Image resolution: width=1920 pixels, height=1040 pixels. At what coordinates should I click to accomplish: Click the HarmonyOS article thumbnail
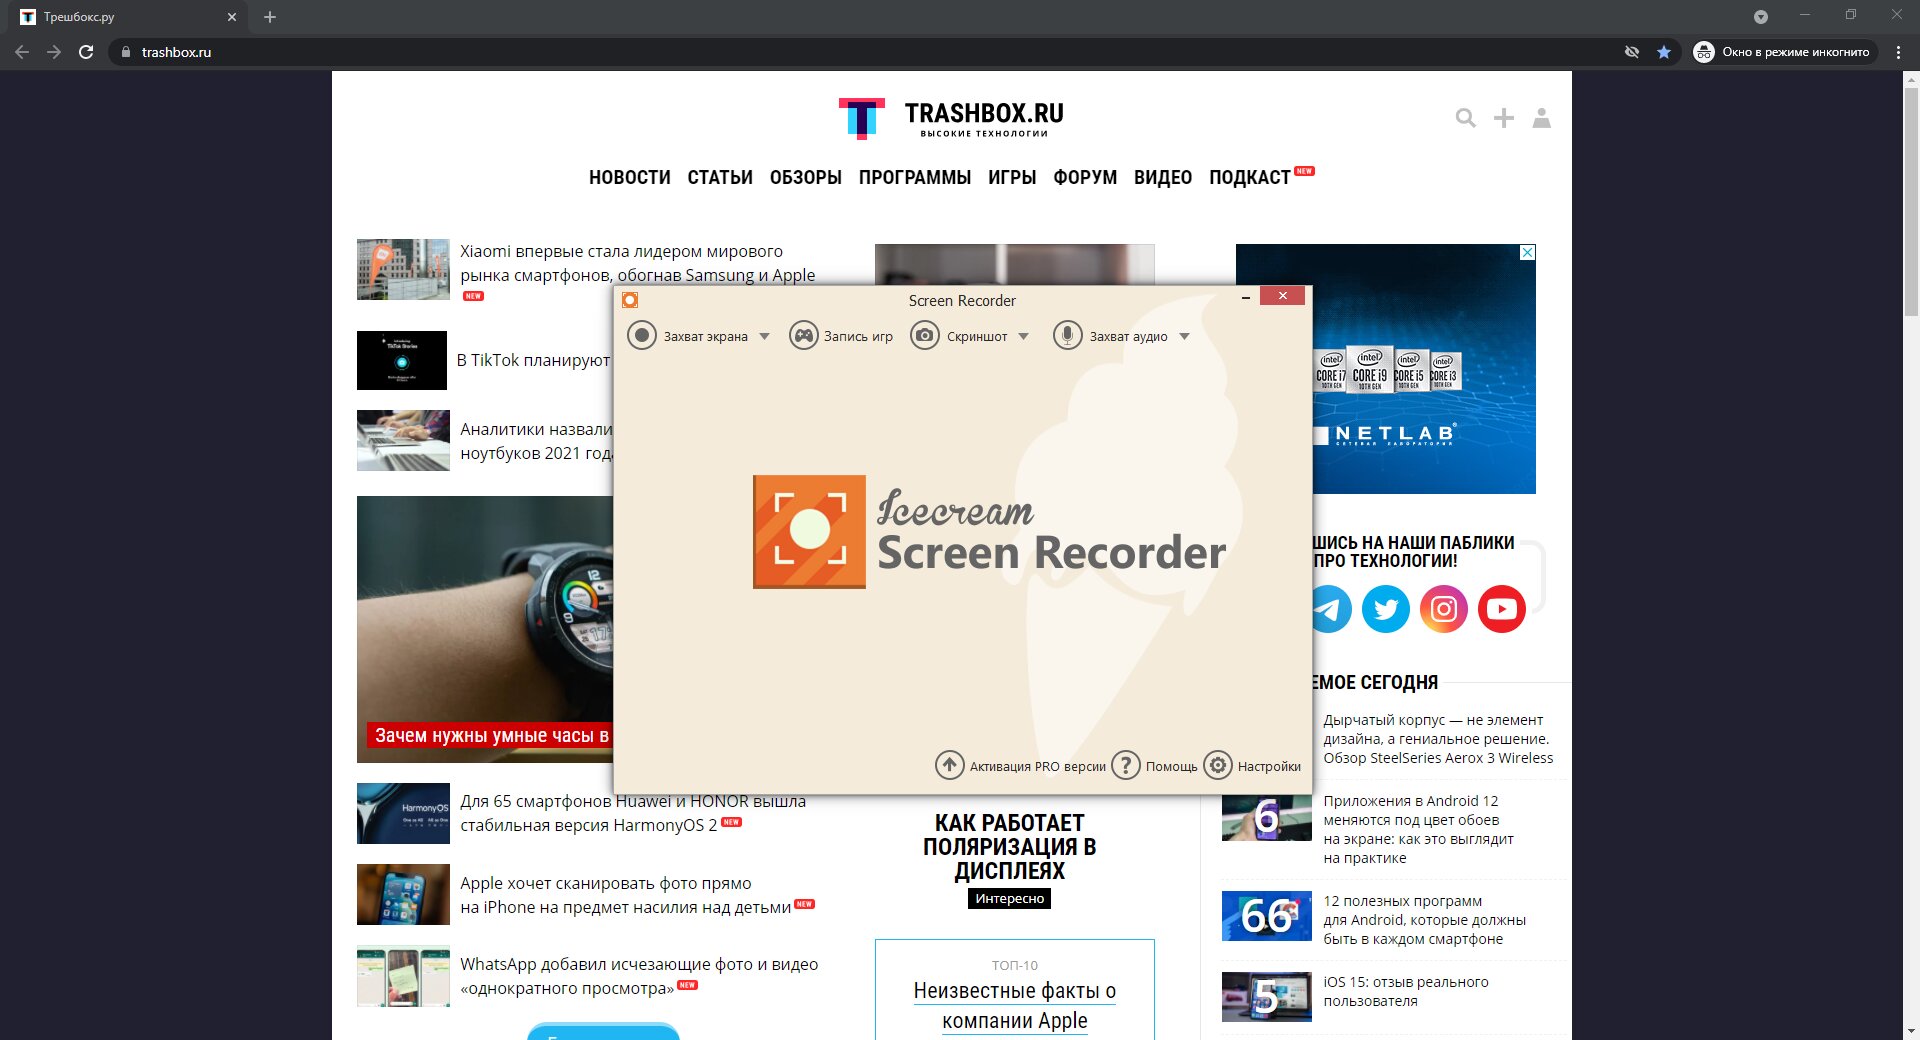[403, 813]
